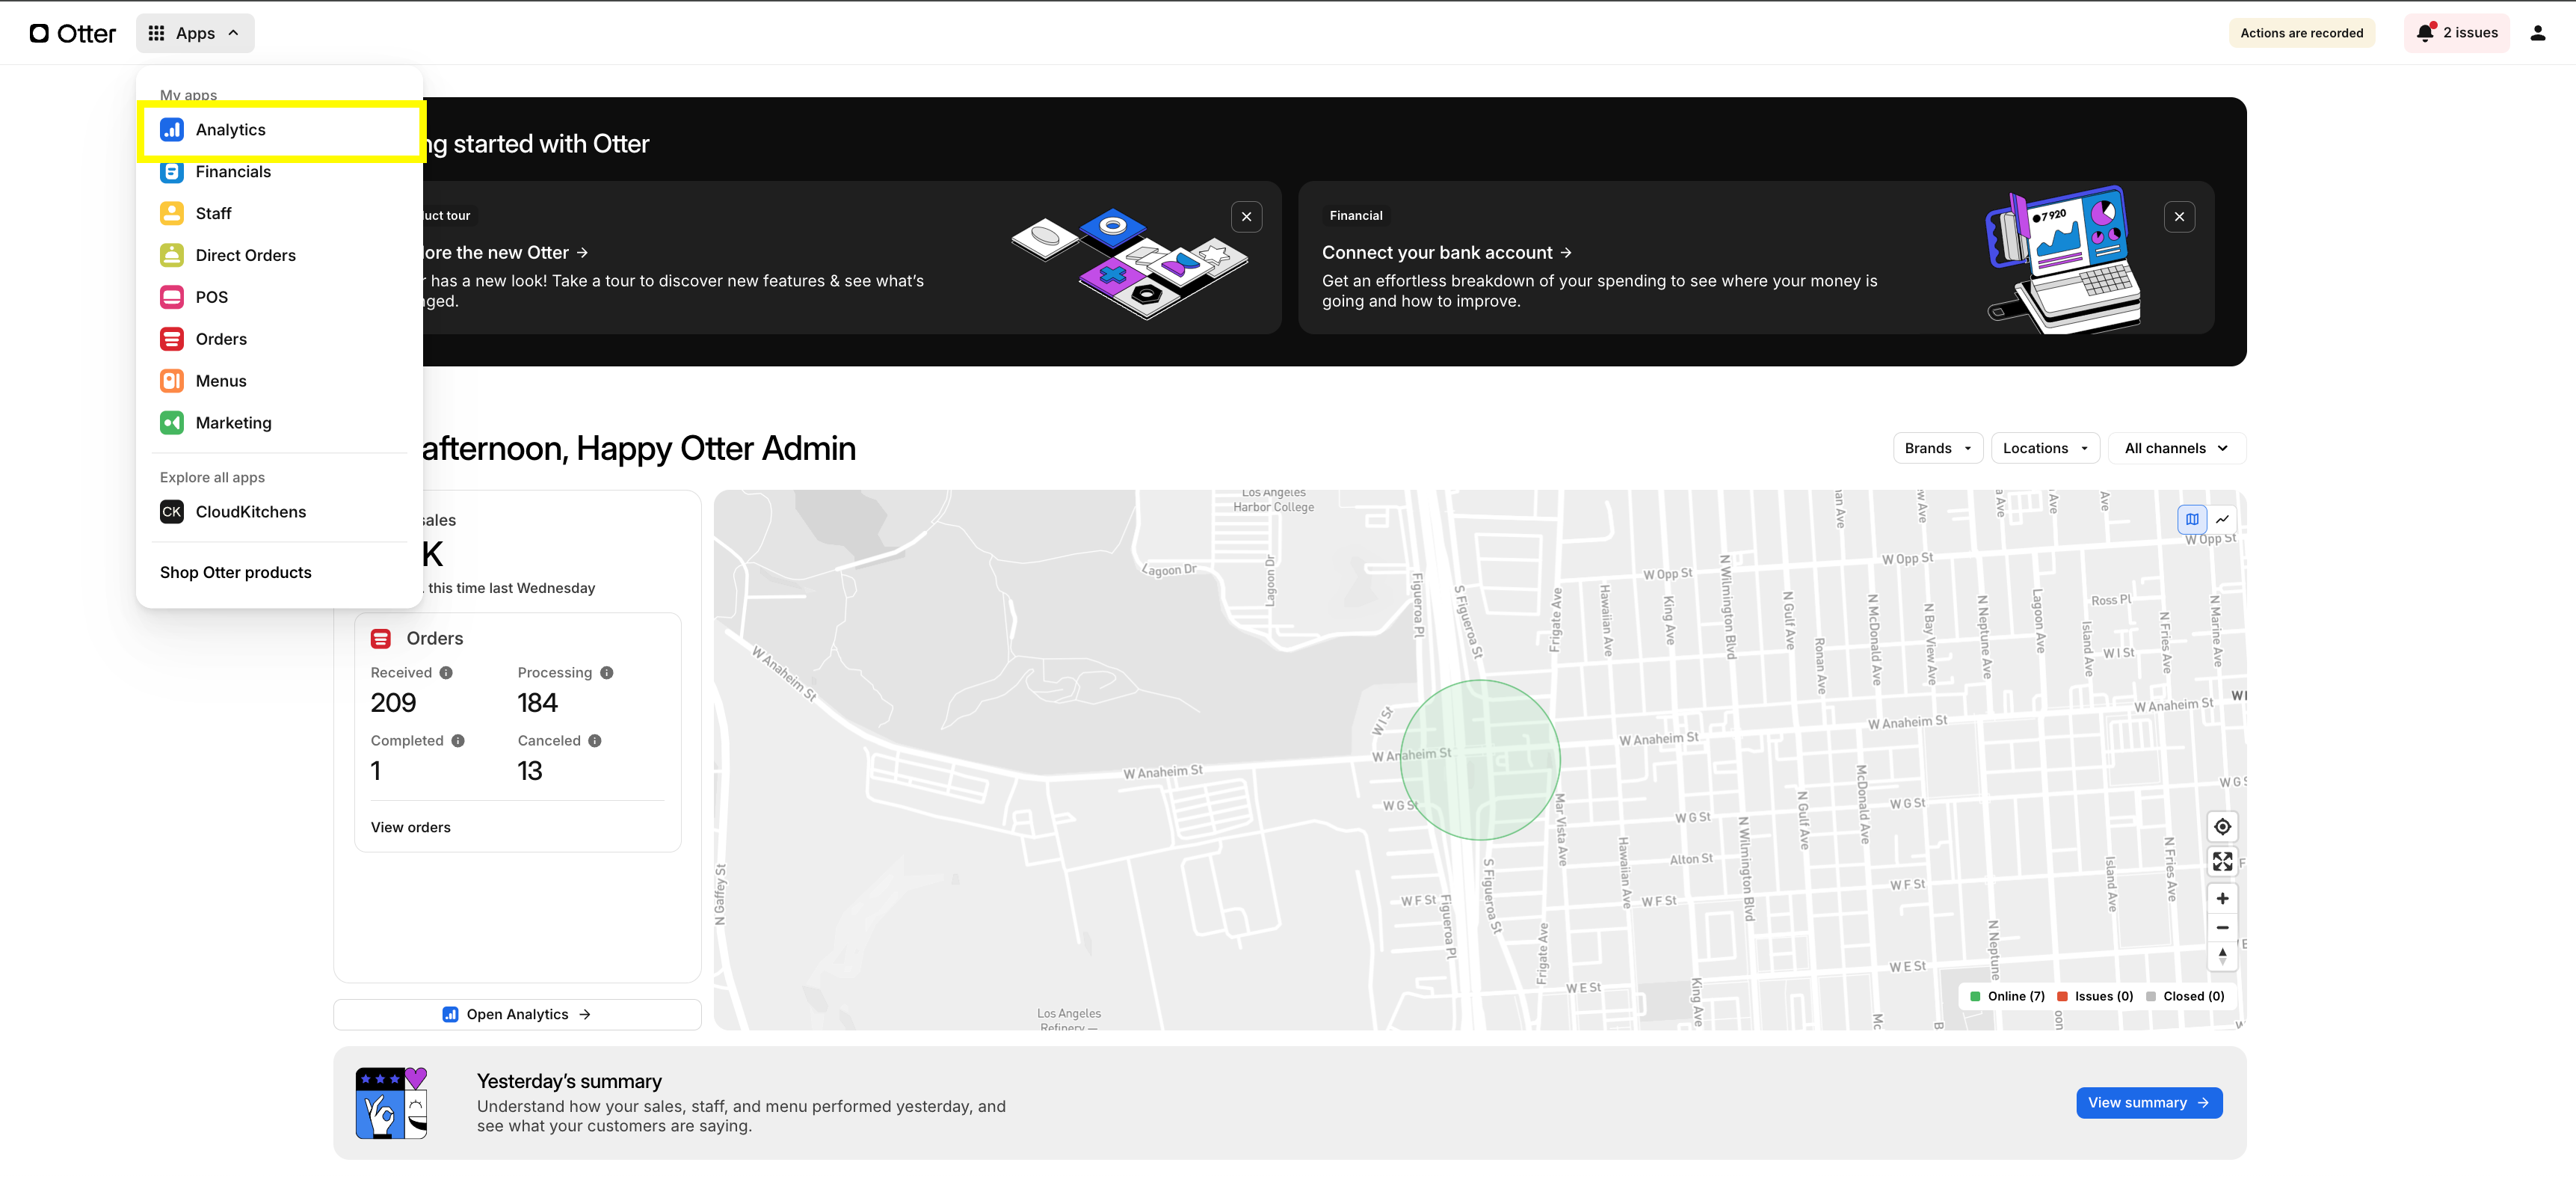Open Direct Orders app
Screen dimensions: 2576x1177
[x=280, y=256]
